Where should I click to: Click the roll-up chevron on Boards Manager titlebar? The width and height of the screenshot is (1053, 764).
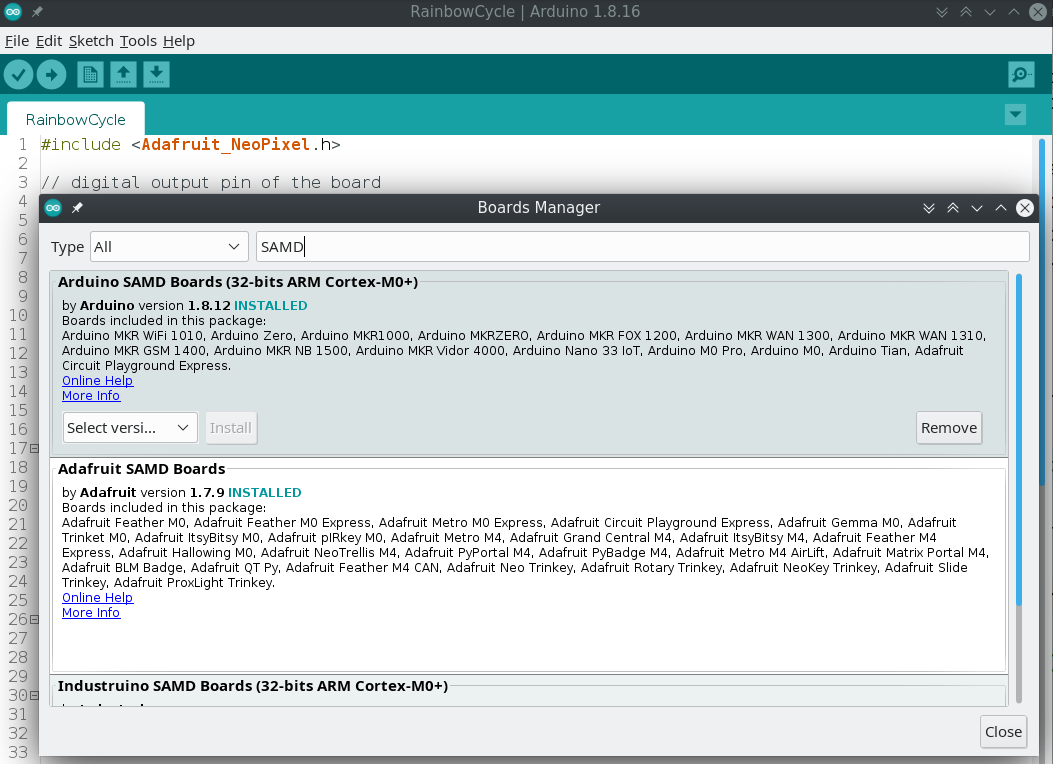(x=1000, y=208)
